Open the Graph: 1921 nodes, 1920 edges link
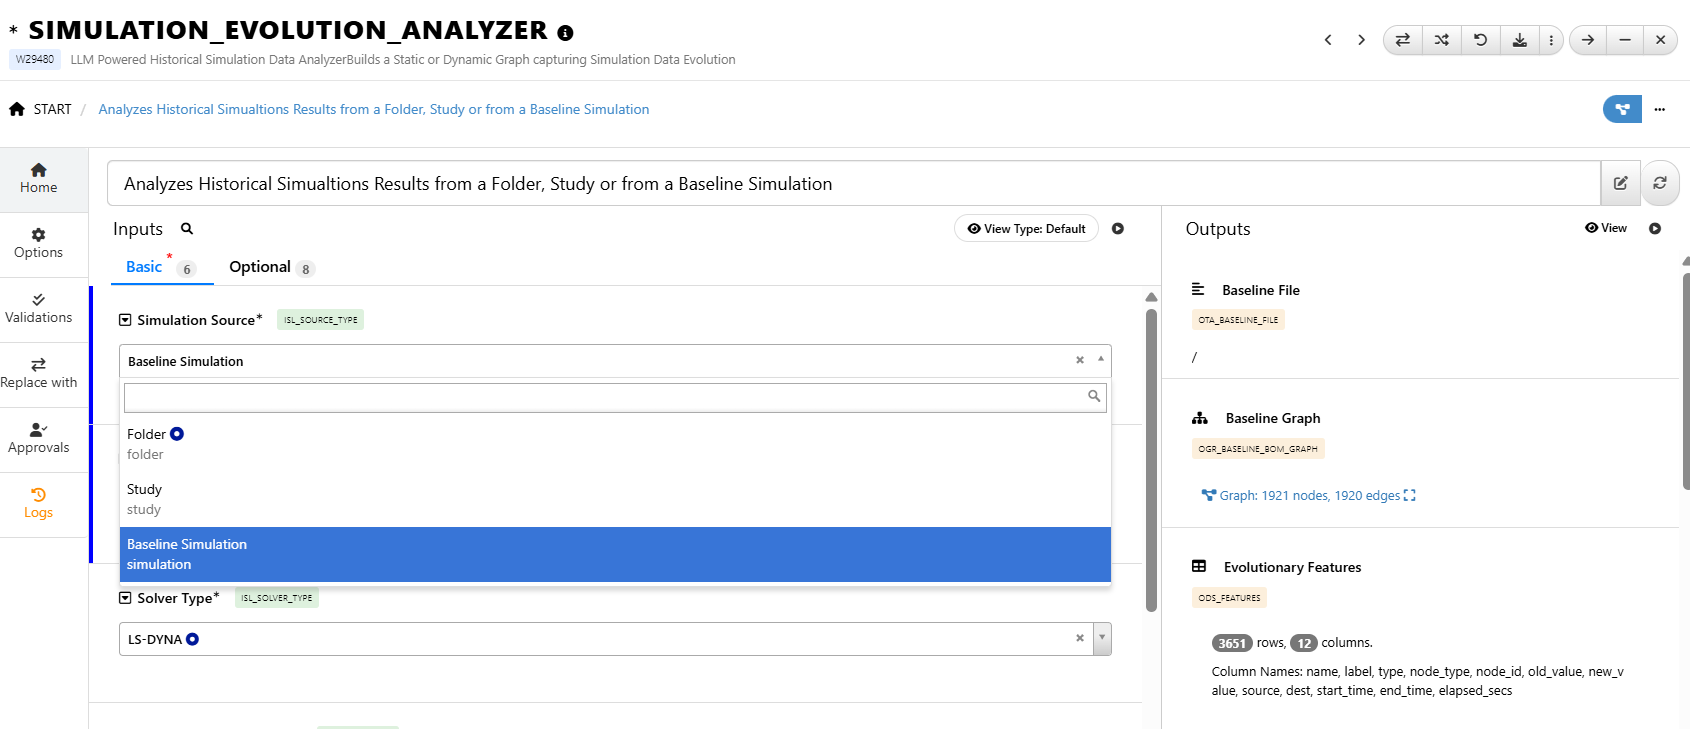Image resolution: width=1690 pixels, height=729 pixels. (1308, 495)
